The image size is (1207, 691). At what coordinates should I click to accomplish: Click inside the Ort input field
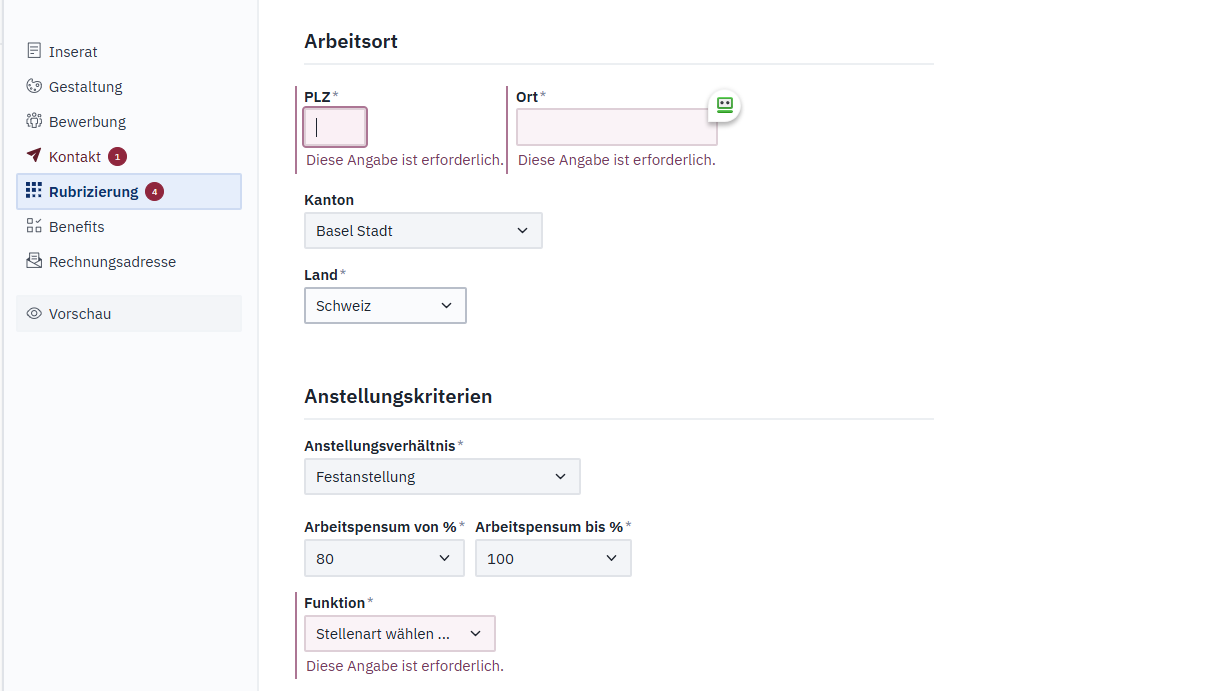pyautogui.click(x=616, y=126)
